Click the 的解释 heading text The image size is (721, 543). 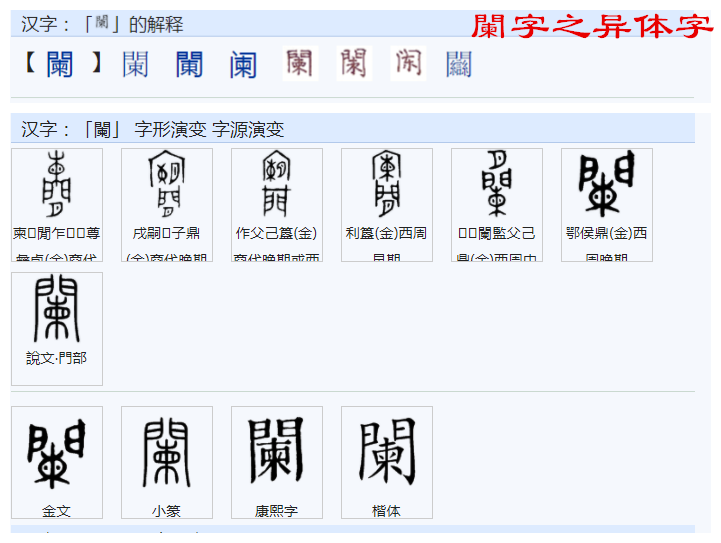(x=156, y=24)
